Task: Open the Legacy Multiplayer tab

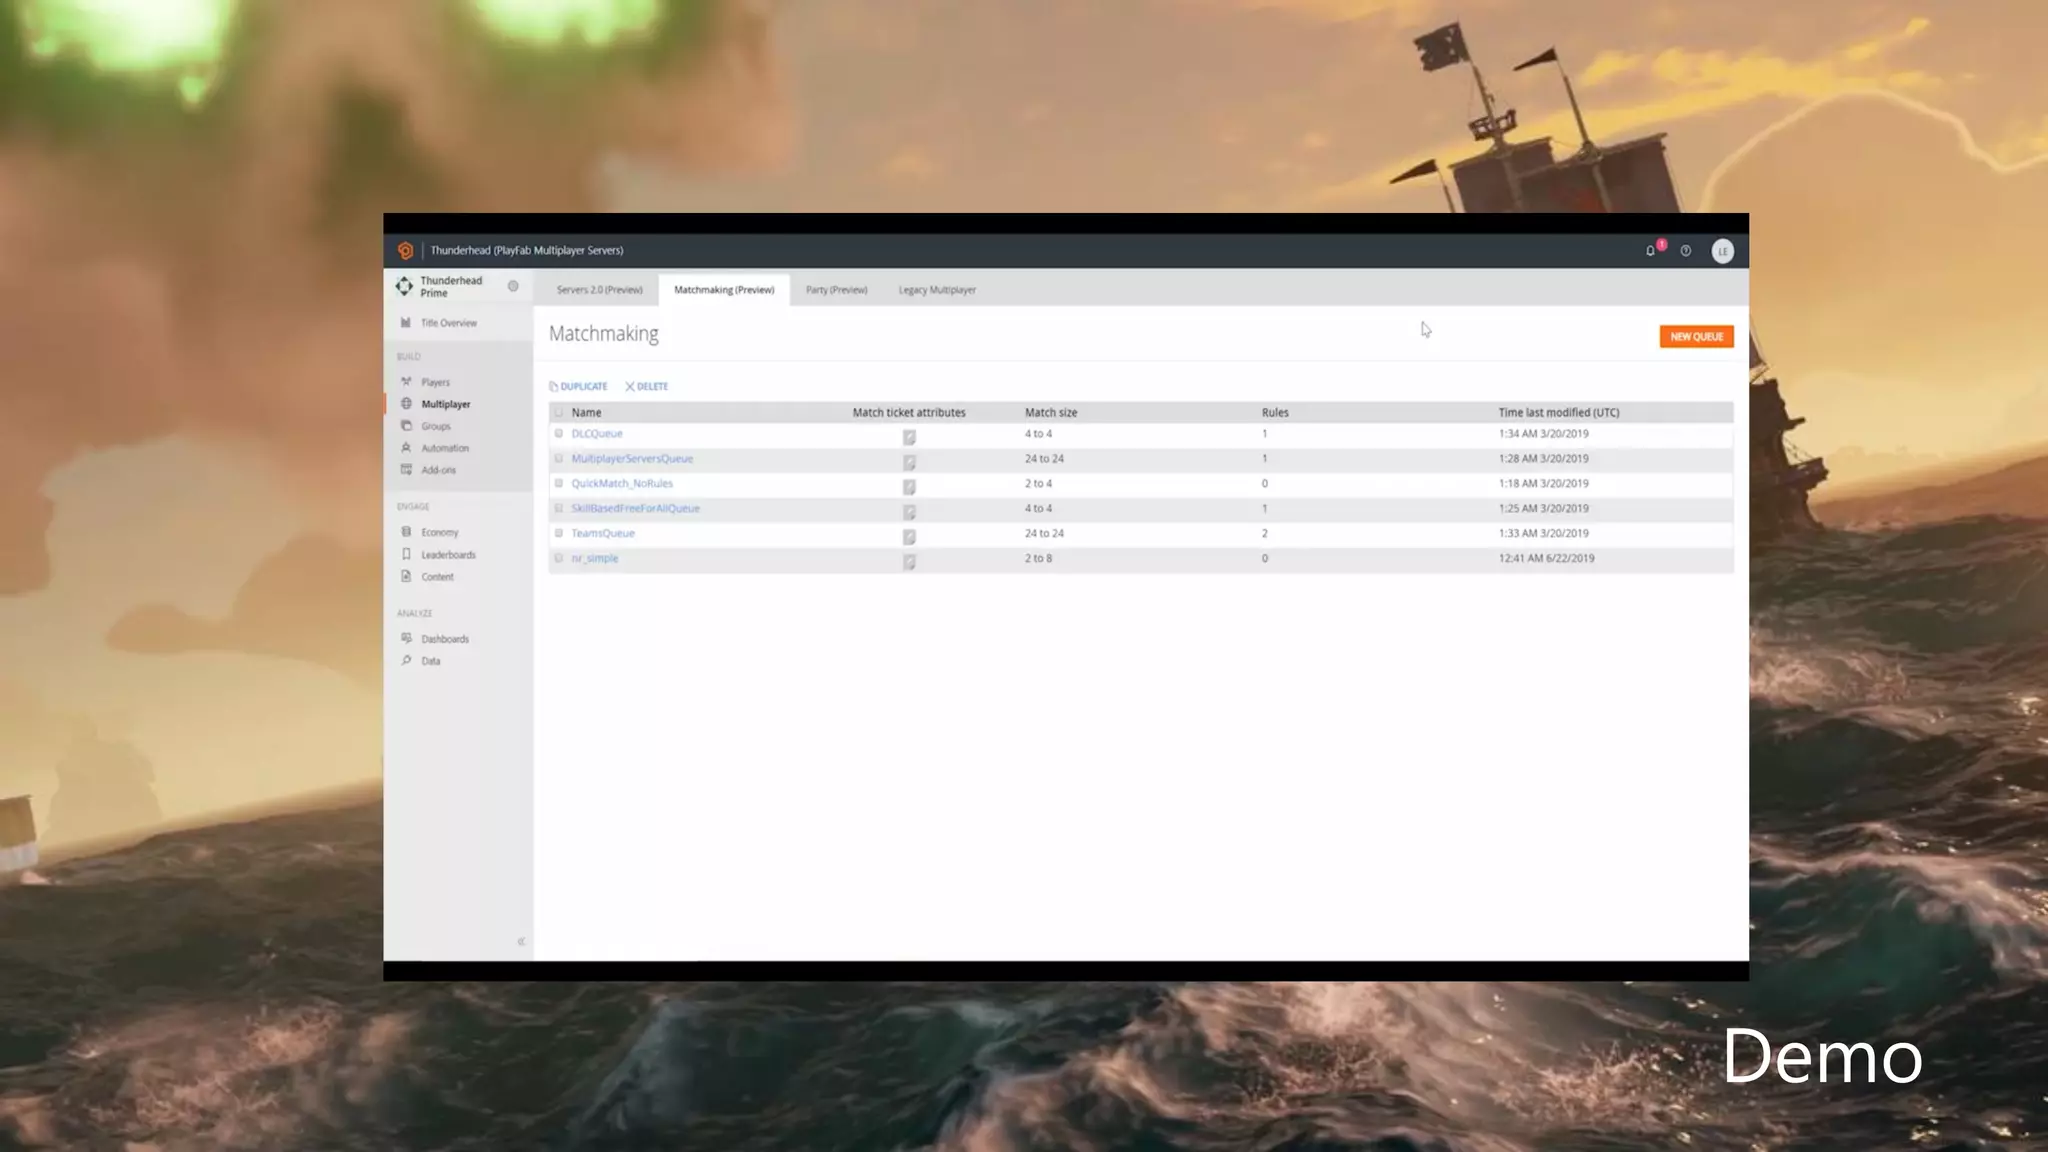Action: coord(937,290)
